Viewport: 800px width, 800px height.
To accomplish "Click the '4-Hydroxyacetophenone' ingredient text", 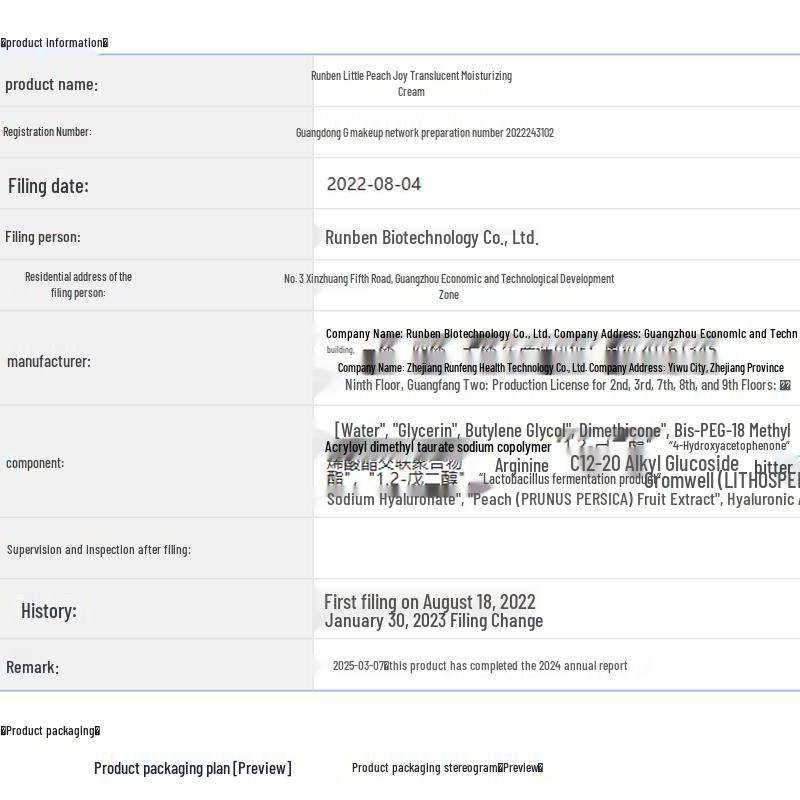I will [x=729, y=446].
